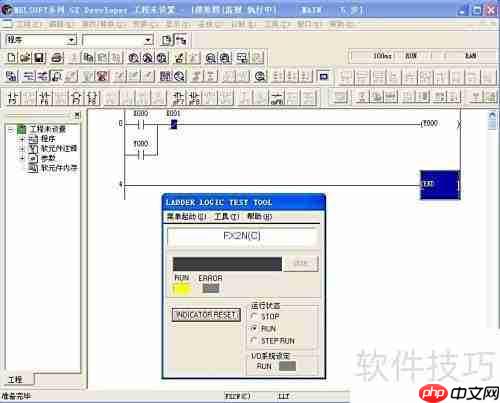Click the INDICATOR RESET button
This screenshot has height=403, width=500.
pyautogui.click(x=206, y=315)
